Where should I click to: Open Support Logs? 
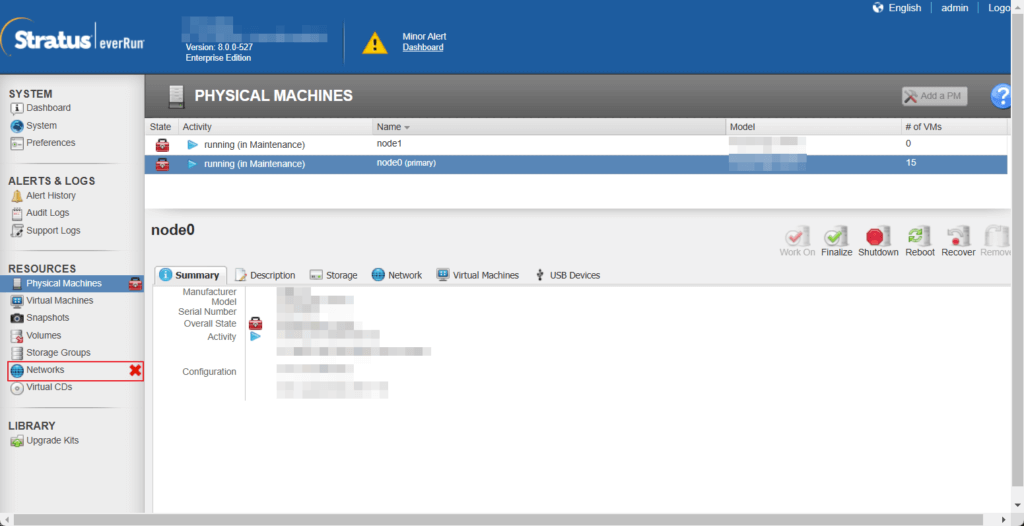[46, 230]
